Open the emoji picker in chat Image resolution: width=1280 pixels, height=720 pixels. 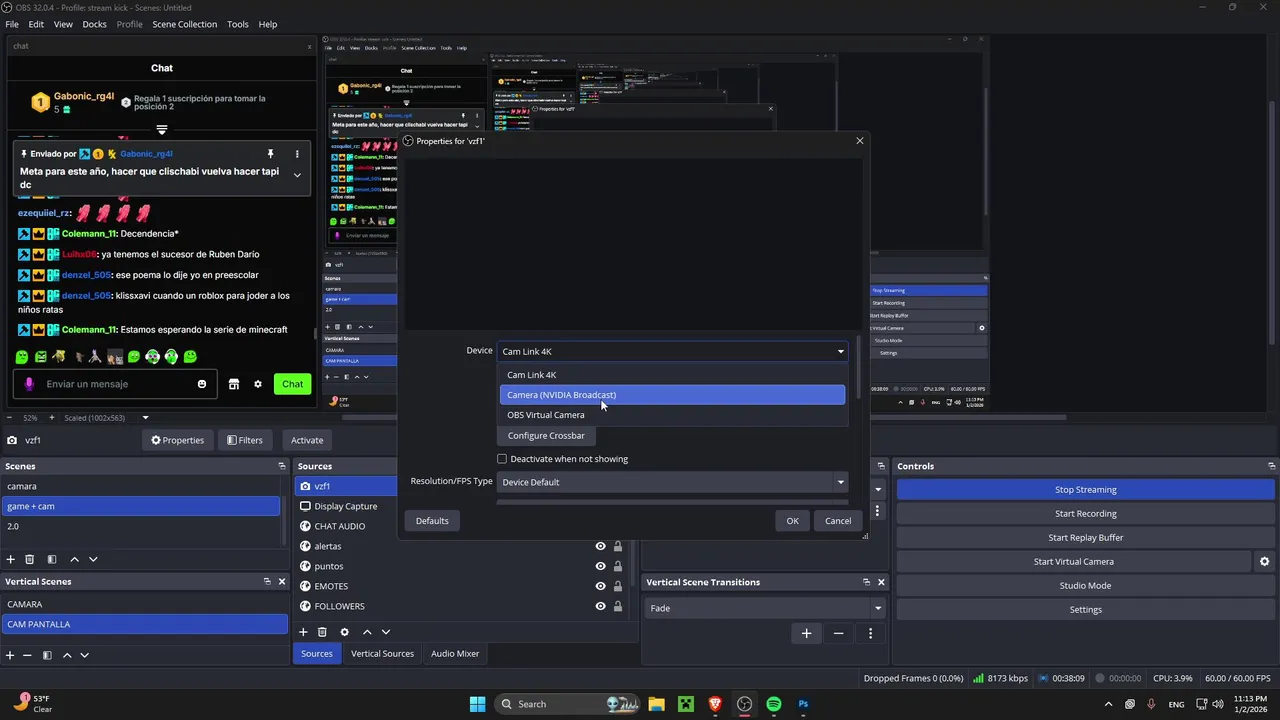tap(202, 384)
